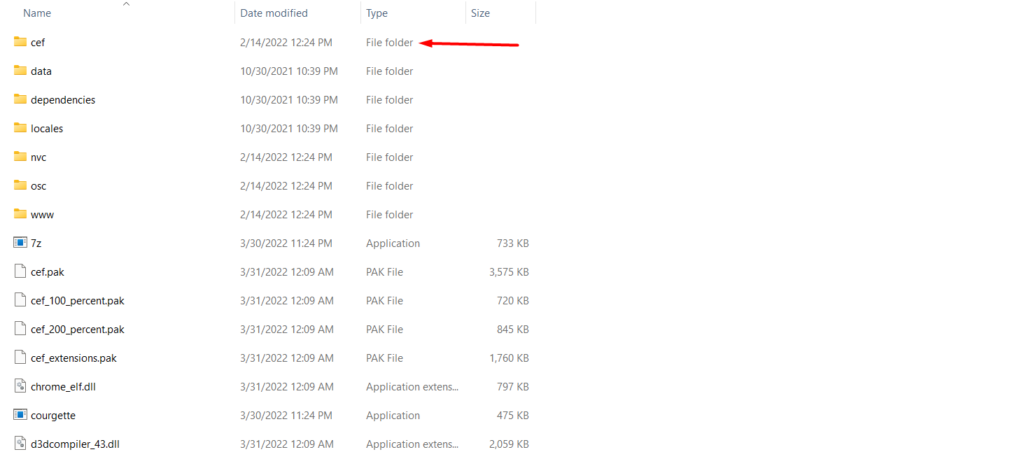Click the cef_100_percent.pak file icon
Image resolution: width=1024 pixels, height=459 pixels.
(20, 300)
